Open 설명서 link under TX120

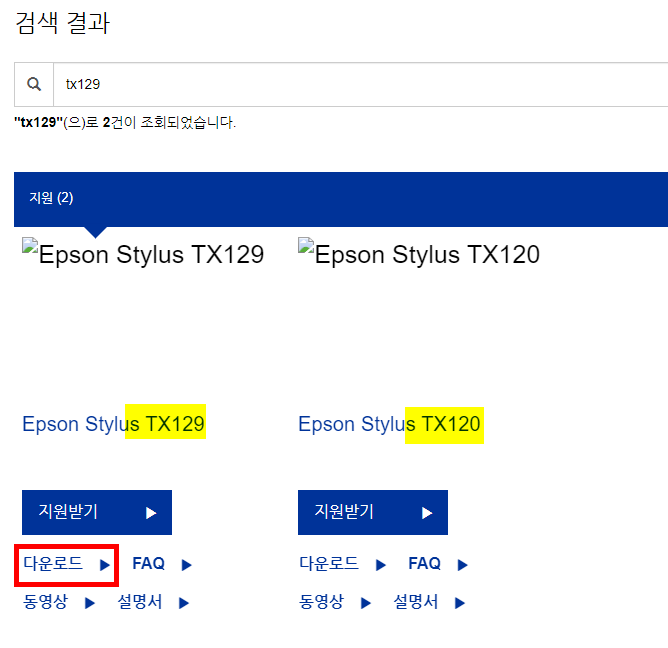click(x=429, y=602)
